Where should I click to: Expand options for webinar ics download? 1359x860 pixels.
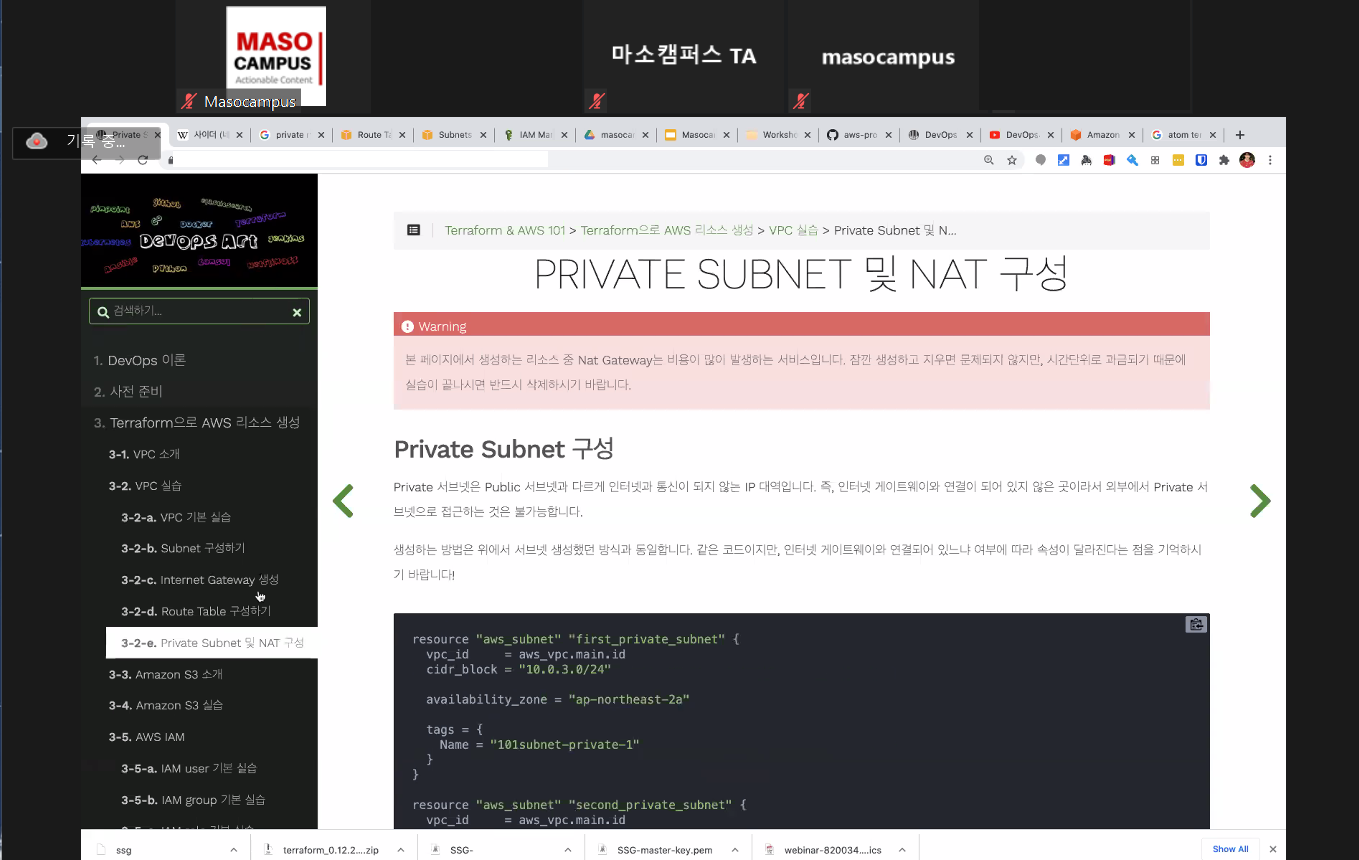(x=901, y=850)
